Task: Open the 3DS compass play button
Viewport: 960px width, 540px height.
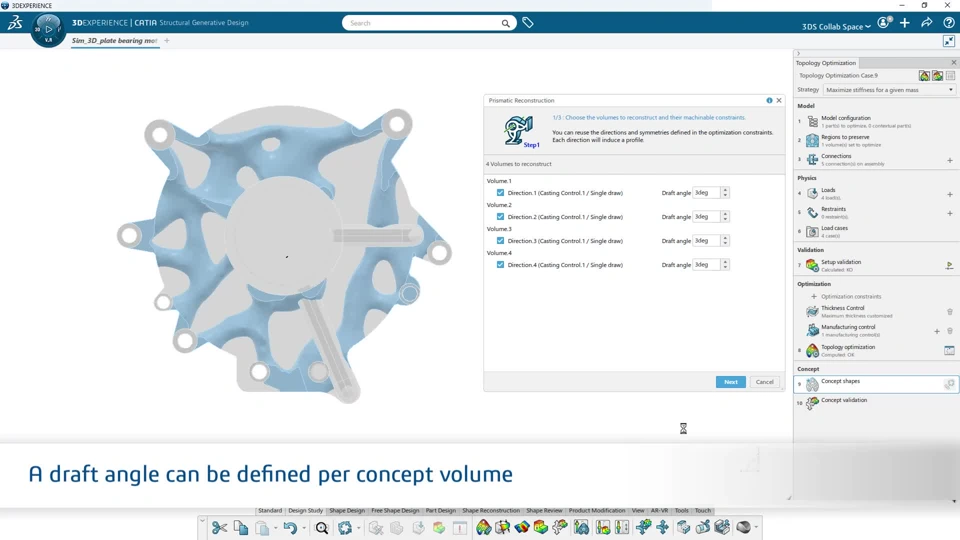Action: [48, 29]
